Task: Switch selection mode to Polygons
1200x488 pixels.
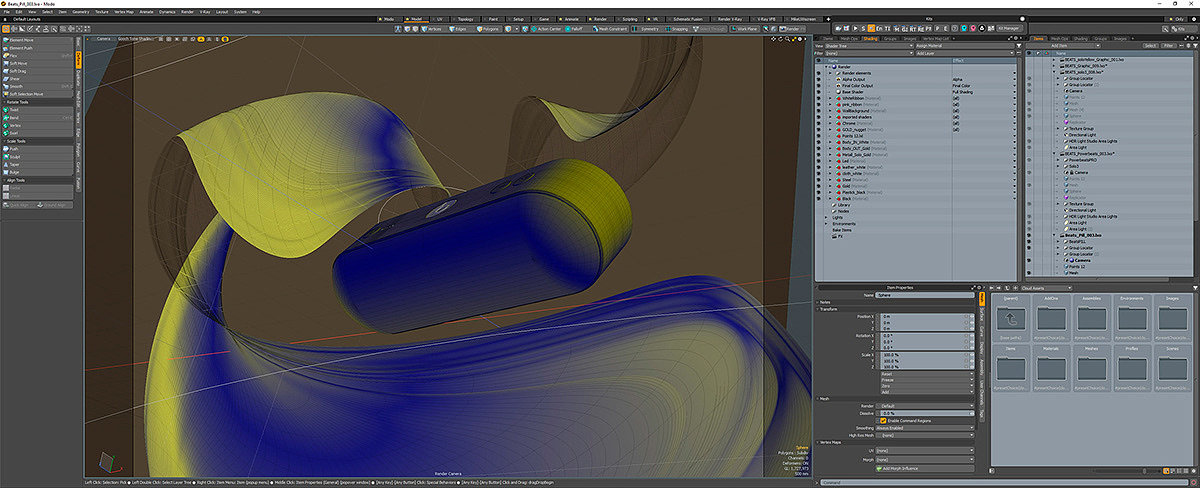Action: tap(486, 29)
